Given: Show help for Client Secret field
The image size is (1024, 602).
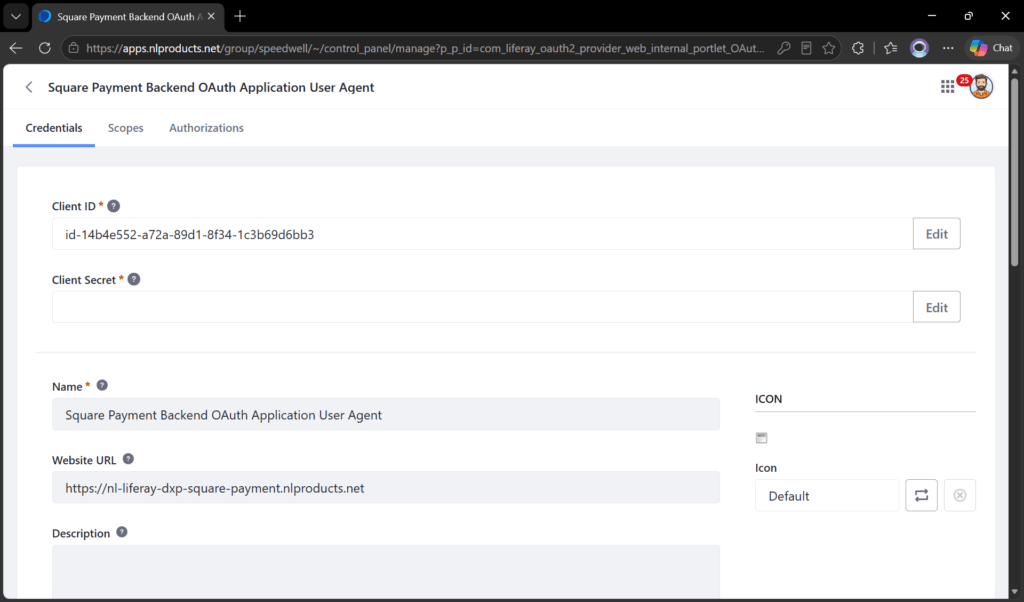Looking at the screenshot, I should tap(134, 279).
